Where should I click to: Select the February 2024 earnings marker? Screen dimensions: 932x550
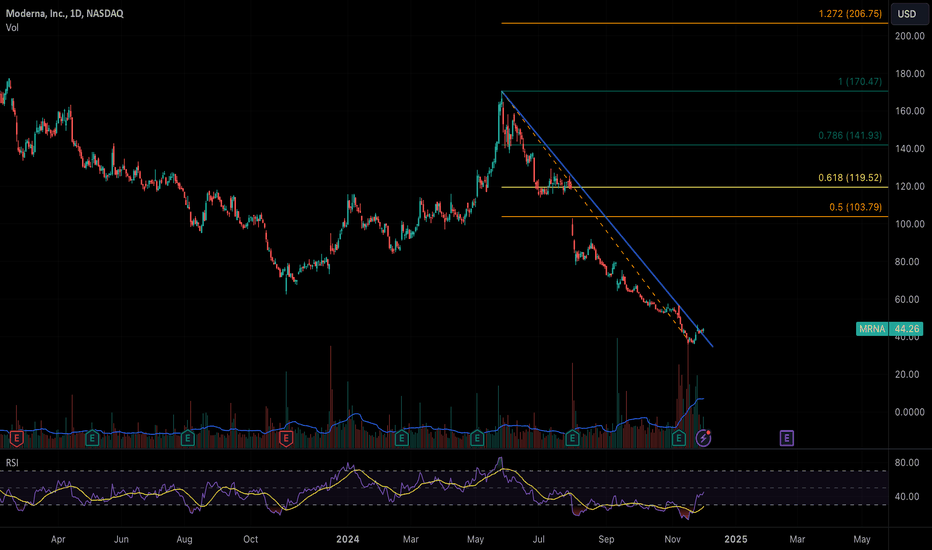click(401, 439)
